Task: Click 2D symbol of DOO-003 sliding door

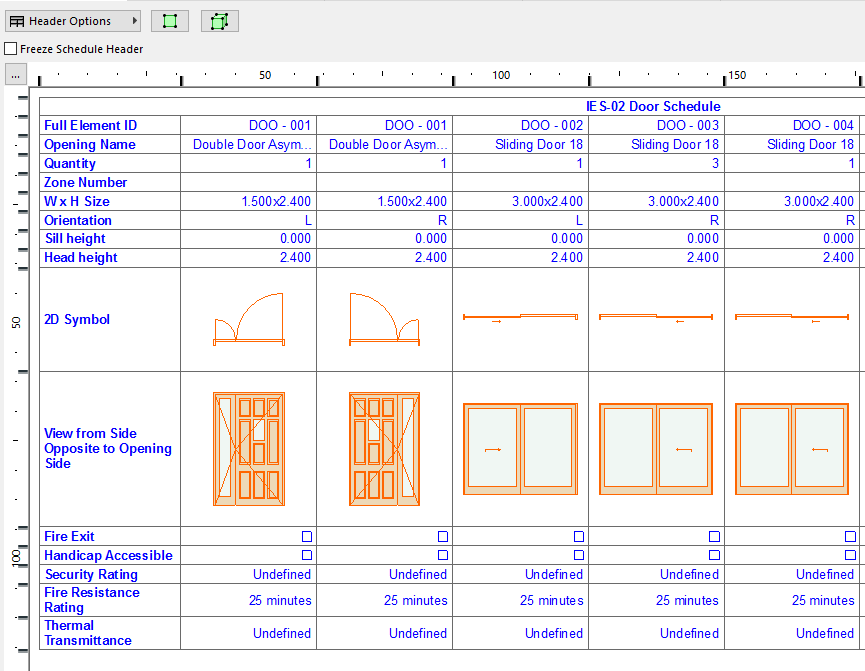Action: pyautogui.click(x=656, y=317)
